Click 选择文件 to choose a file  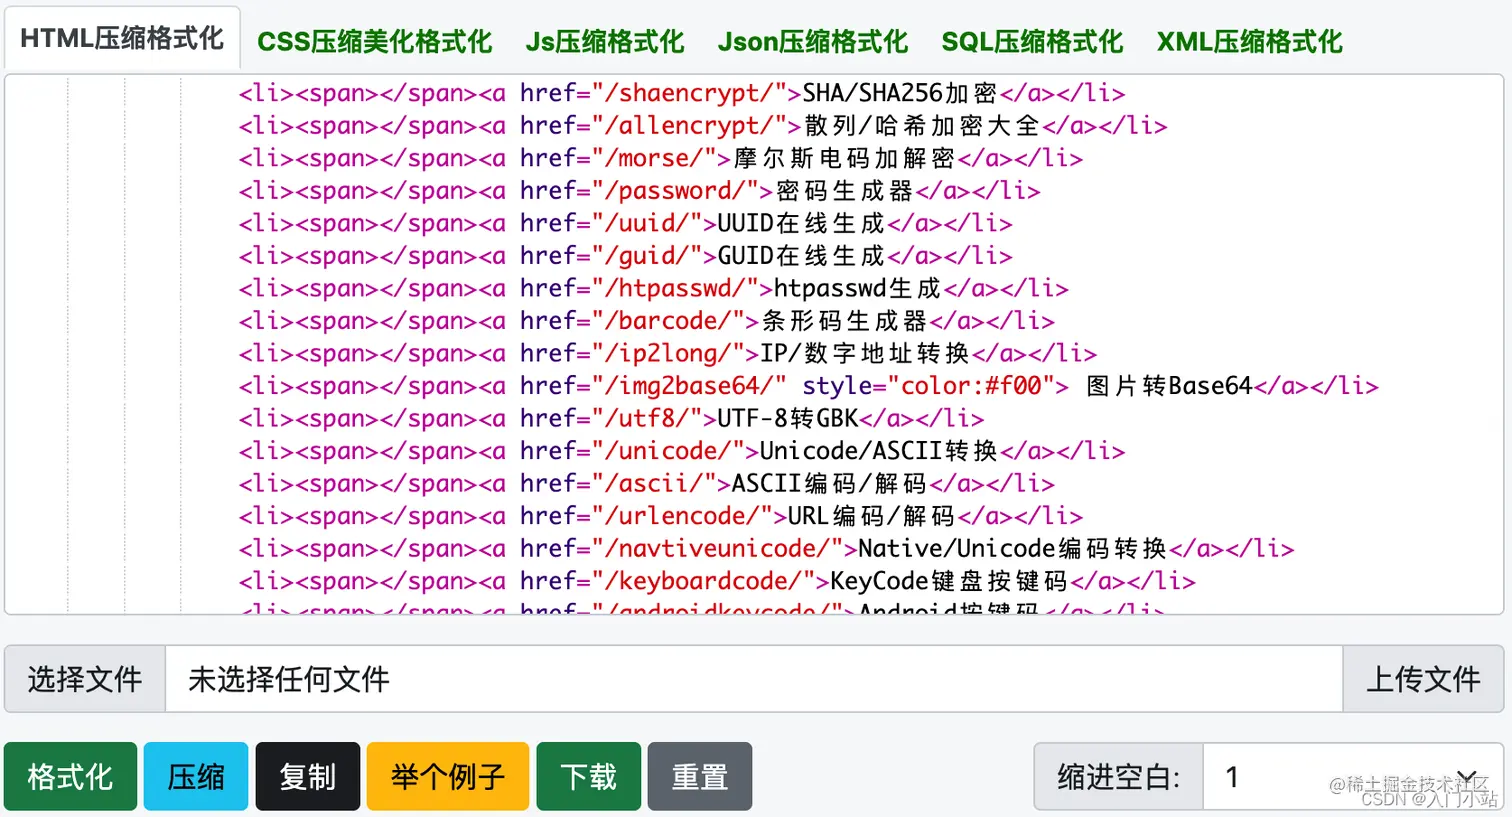pos(84,679)
